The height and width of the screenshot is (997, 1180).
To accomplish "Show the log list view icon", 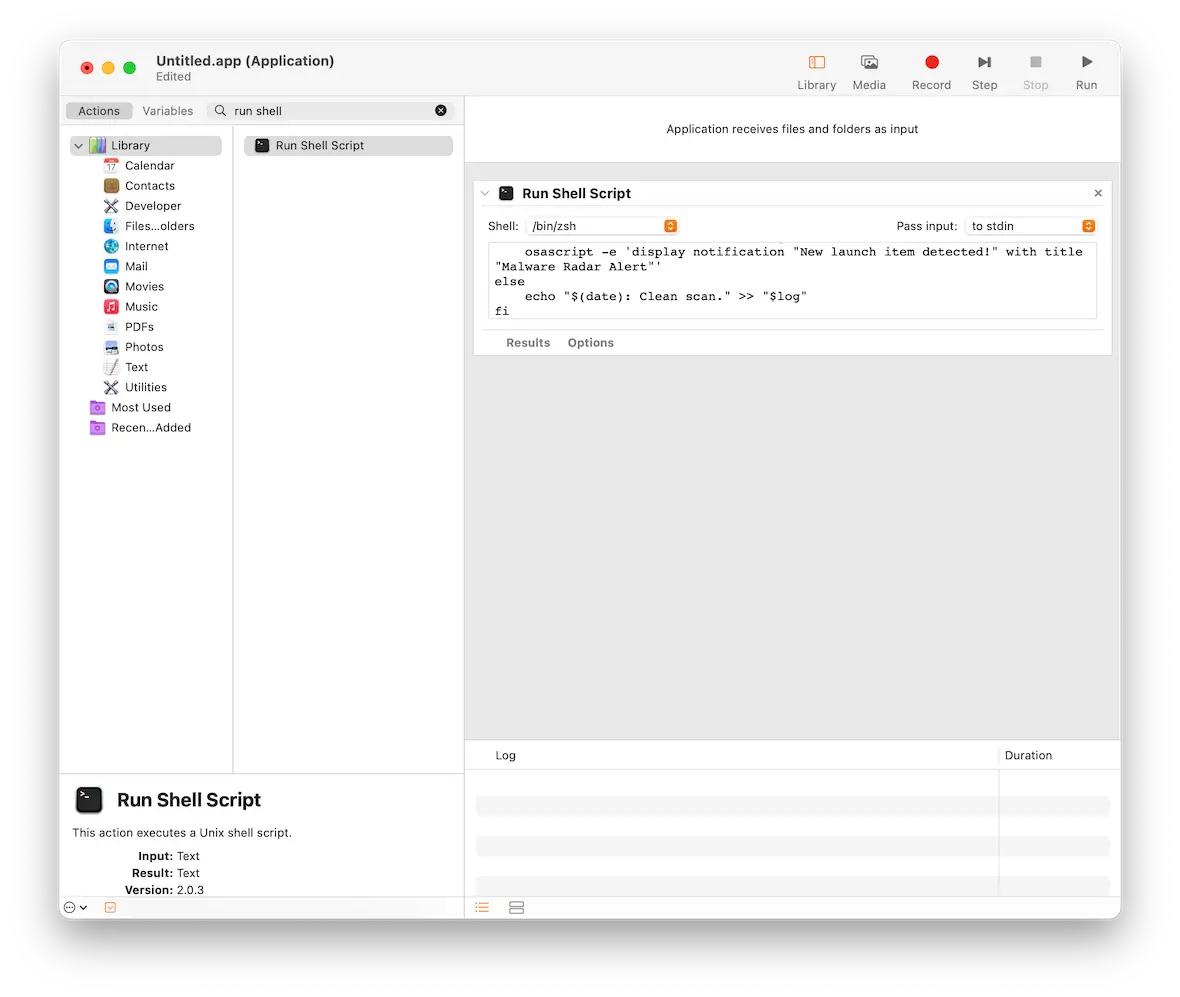I will click(x=482, y=908).
